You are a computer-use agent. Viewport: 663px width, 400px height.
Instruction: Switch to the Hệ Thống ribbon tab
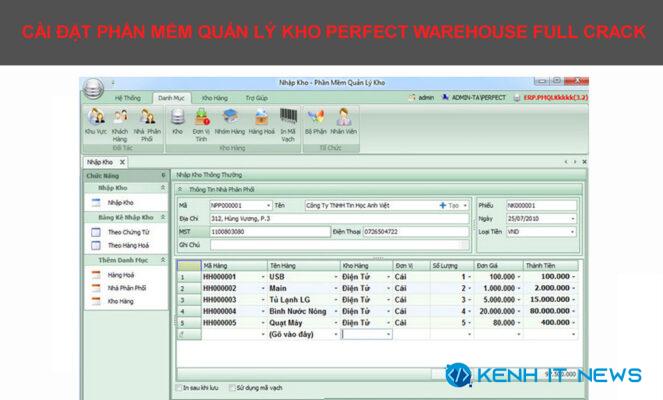click(127, 98)
